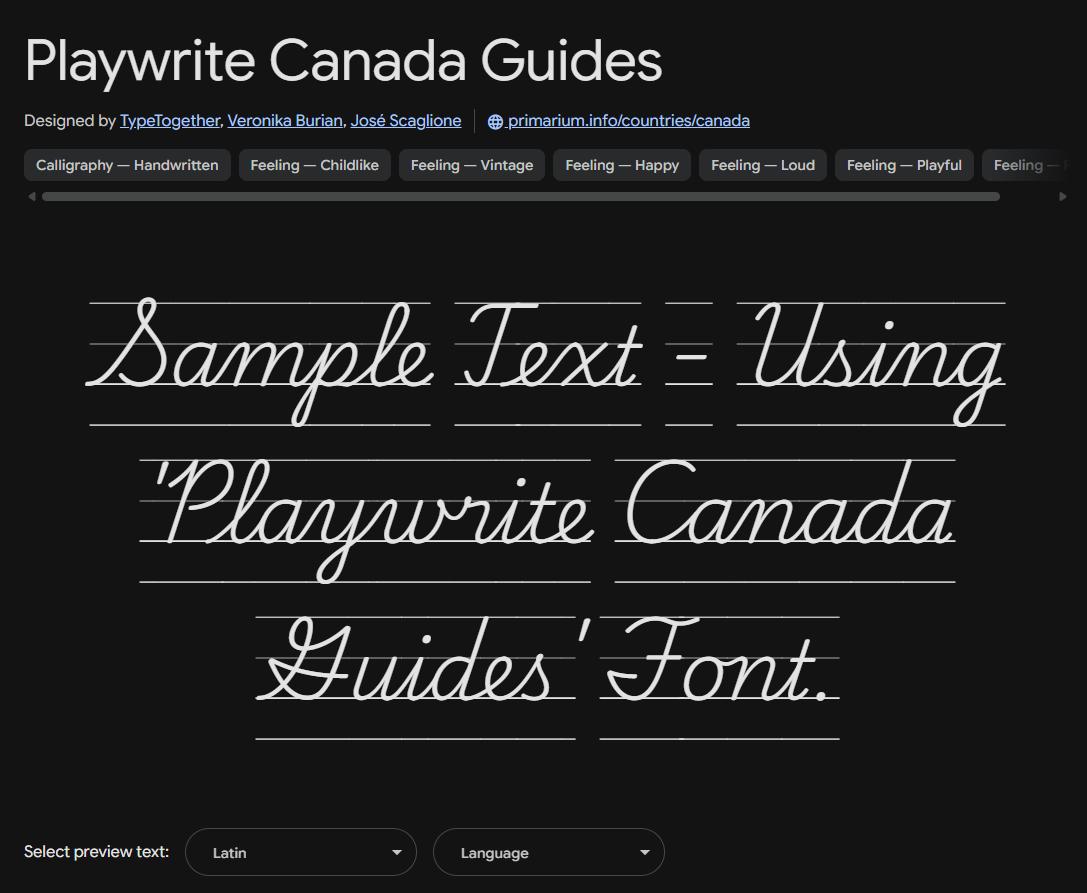Visit primarium.info/countries/canada link
The height and width of the screenshot is (893, 1087).
[628, 121]
